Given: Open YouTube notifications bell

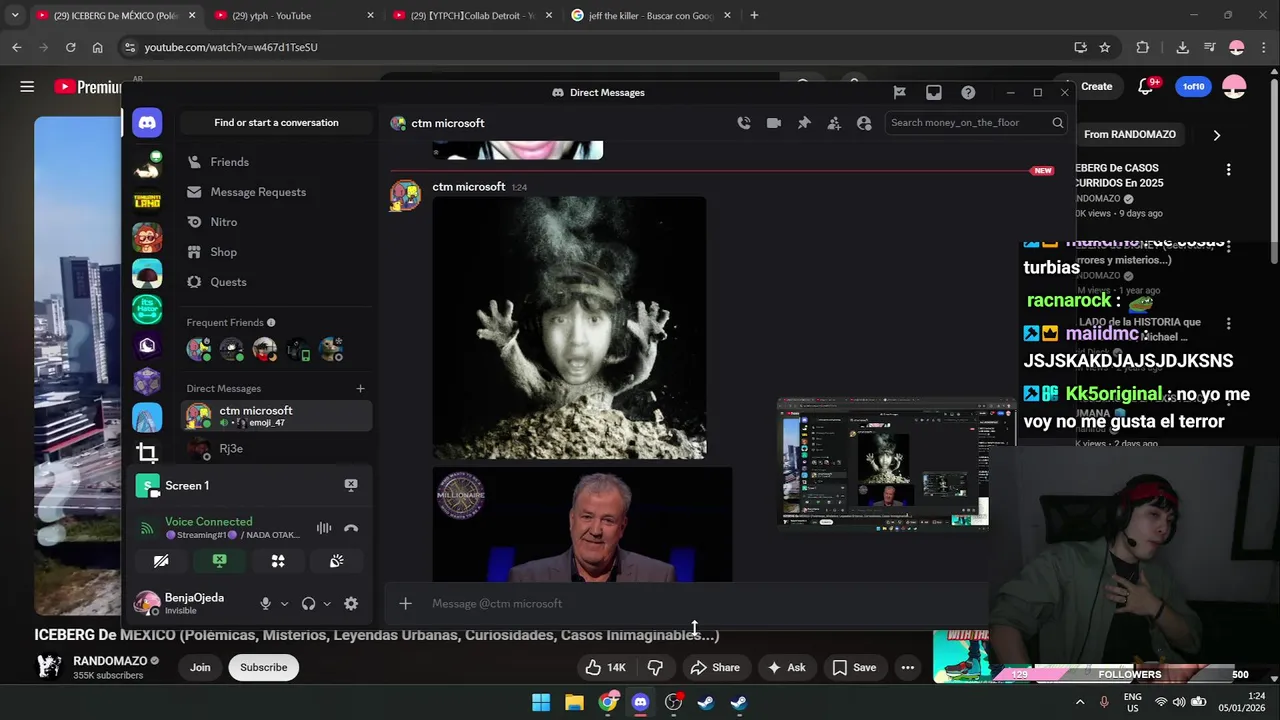Looking at the screenshot, I should click(1147, 86).
